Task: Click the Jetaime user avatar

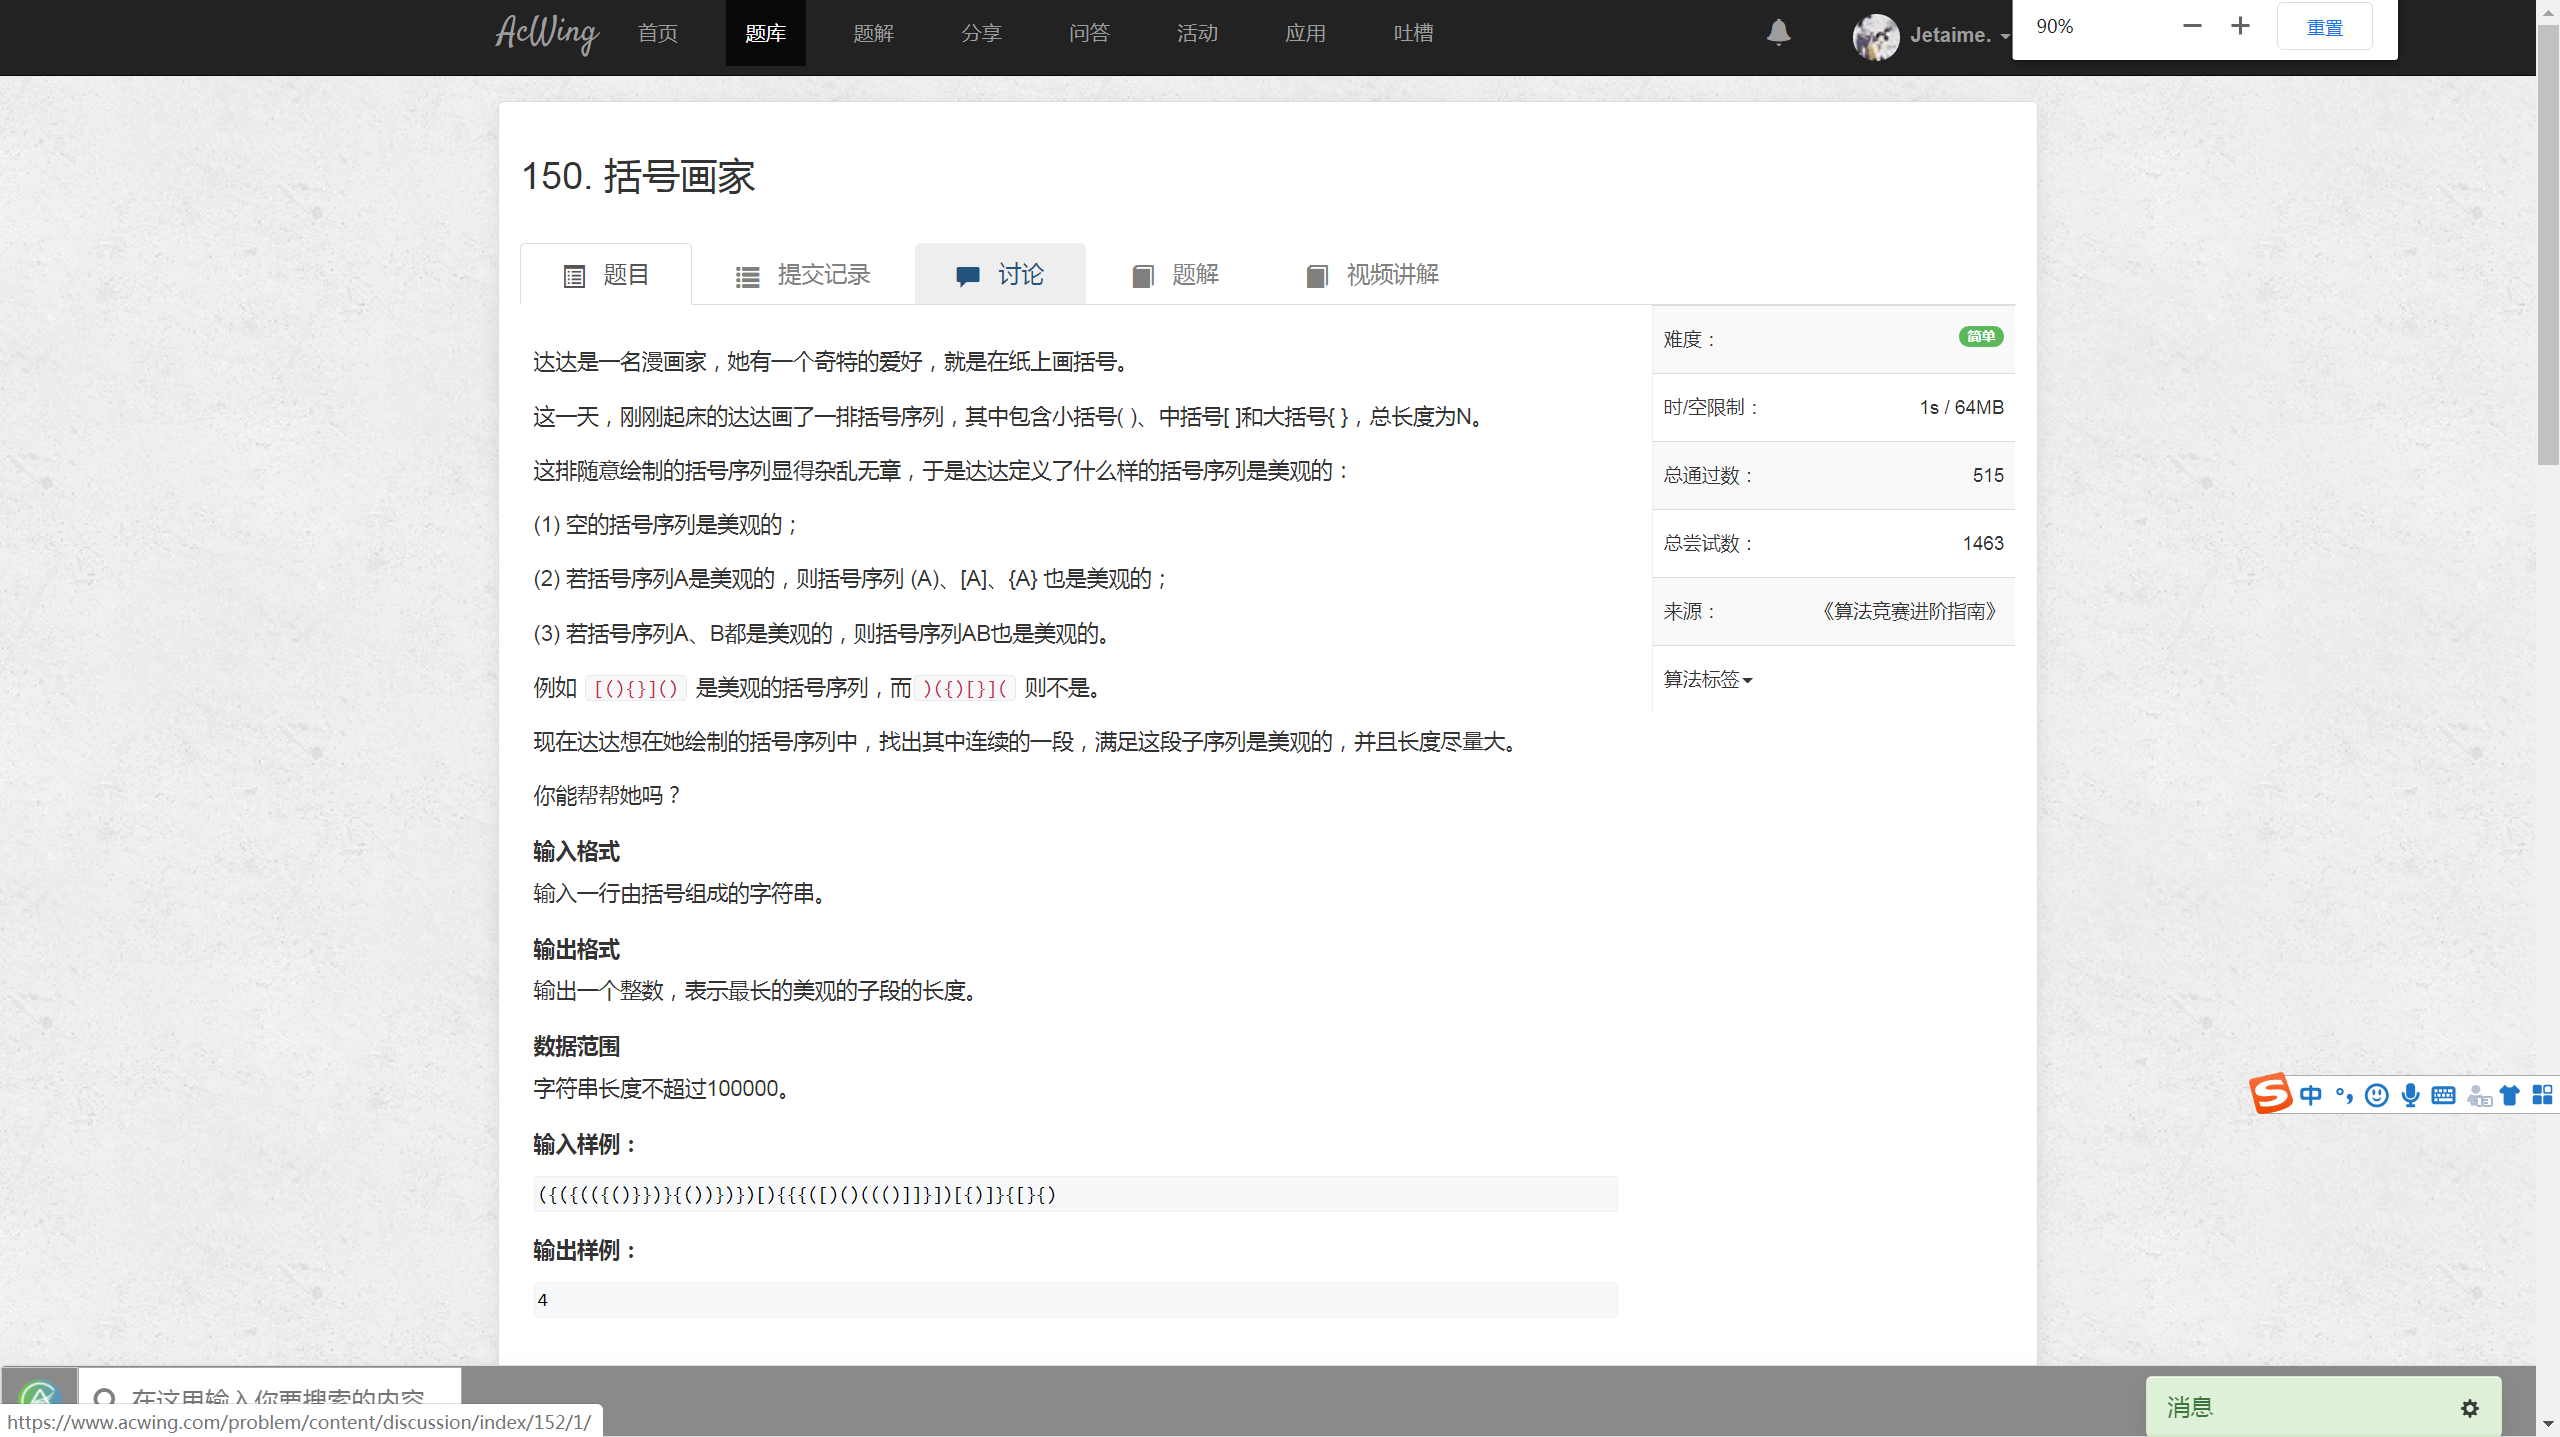Action: (1875, 37)
